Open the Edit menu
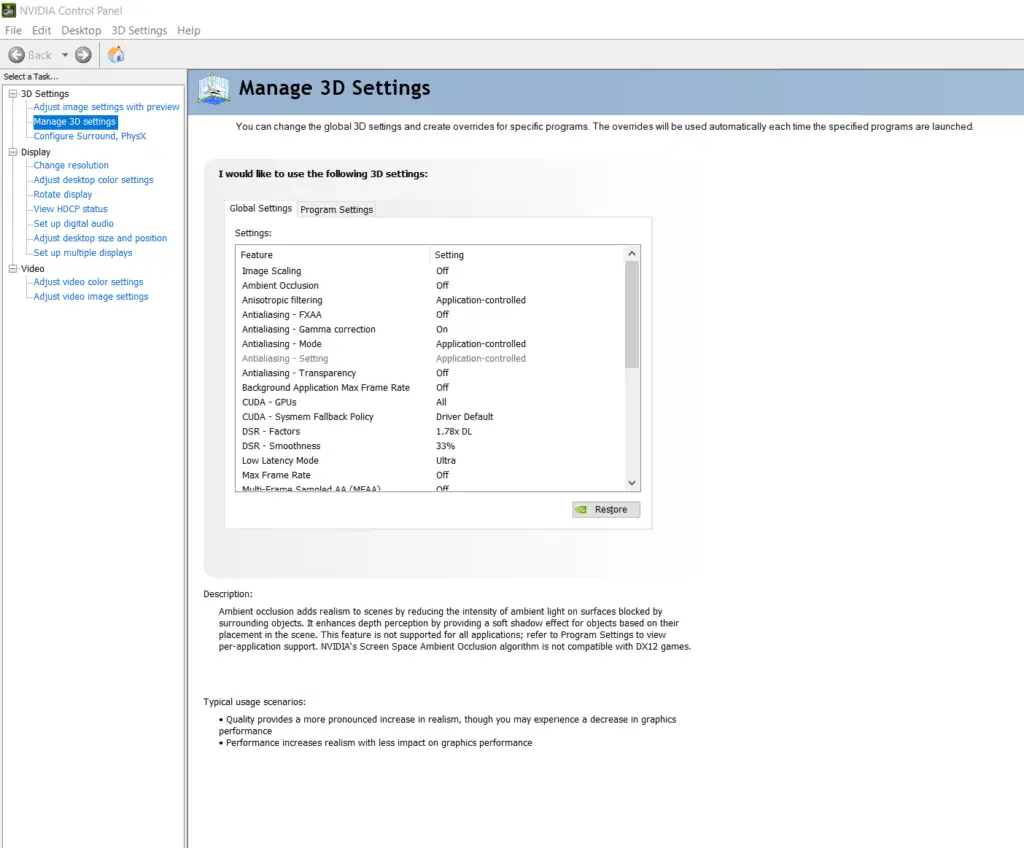This screenshot has height=848, width=1024. tap(41, 30)
